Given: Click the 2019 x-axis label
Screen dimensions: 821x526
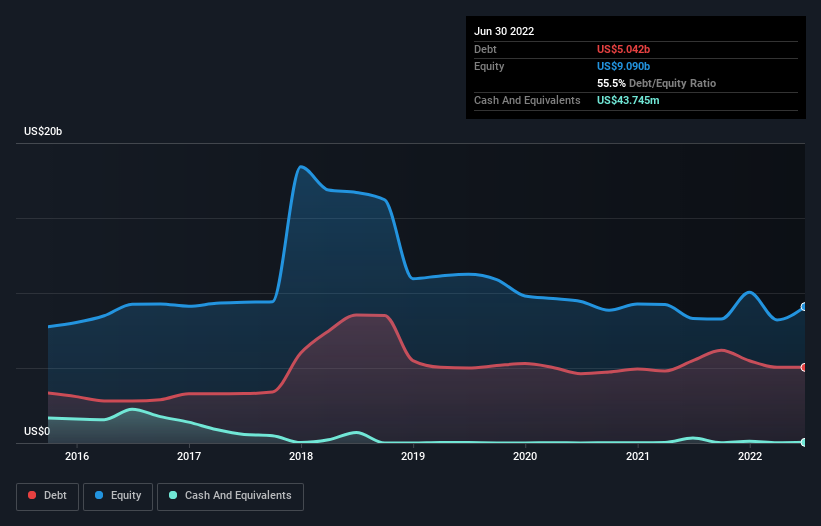Looking at the screenshot, I should 413,456.
